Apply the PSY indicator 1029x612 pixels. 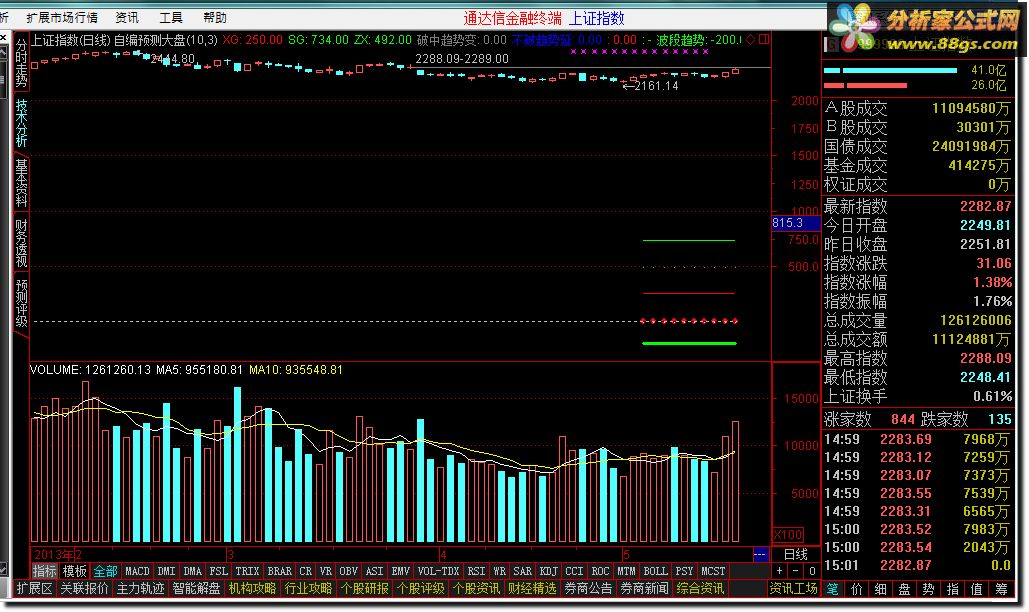(684, 571)
